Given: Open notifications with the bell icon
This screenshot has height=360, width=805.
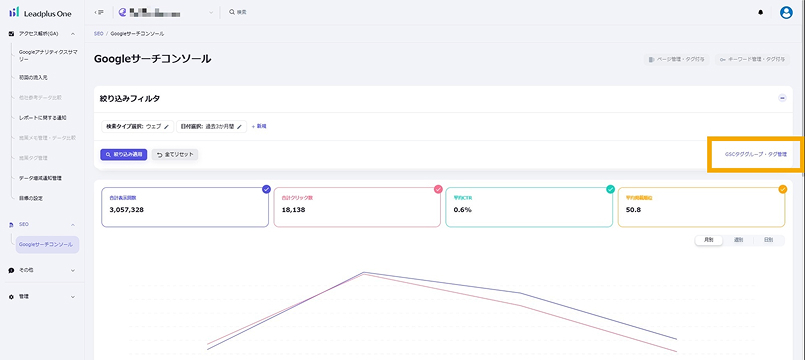Looking at the screenshot, I should pyautogui.click(x=761, y=13).
